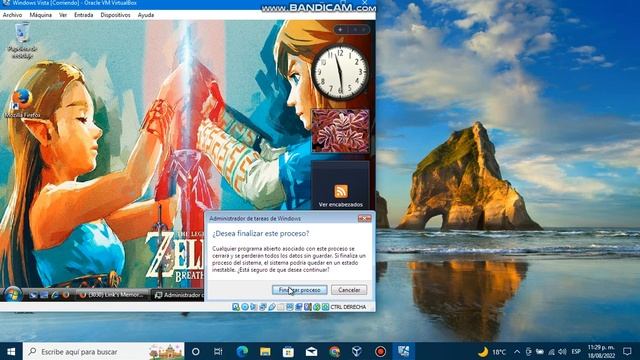640x360 pixels.
Task: Click the keyboard capture icon beside CTRL DERECHA
Action: pyautogui.click(x=326, y=307)
